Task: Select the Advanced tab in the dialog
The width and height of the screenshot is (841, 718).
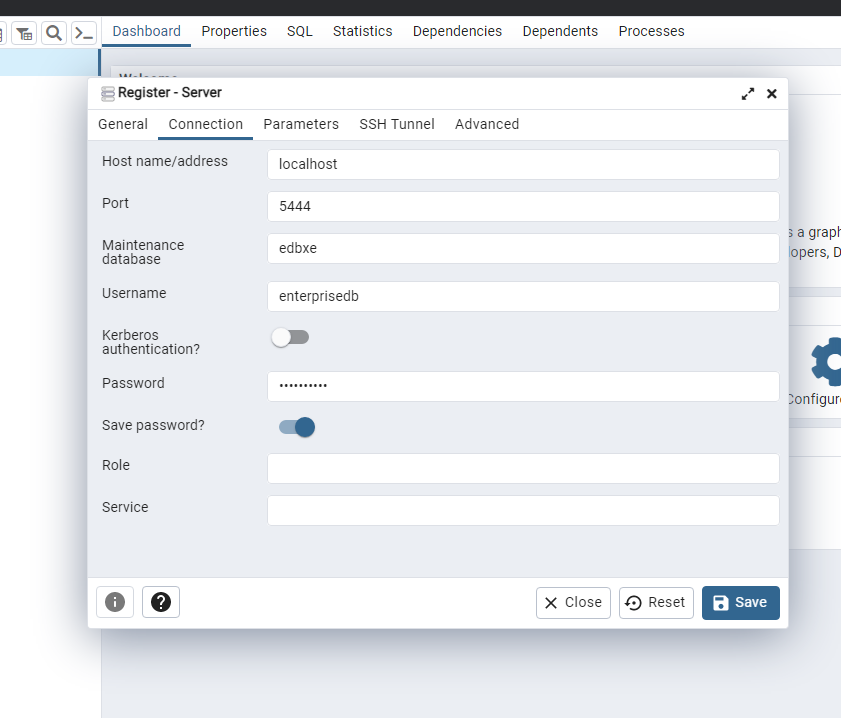Action: pos(487,124)
